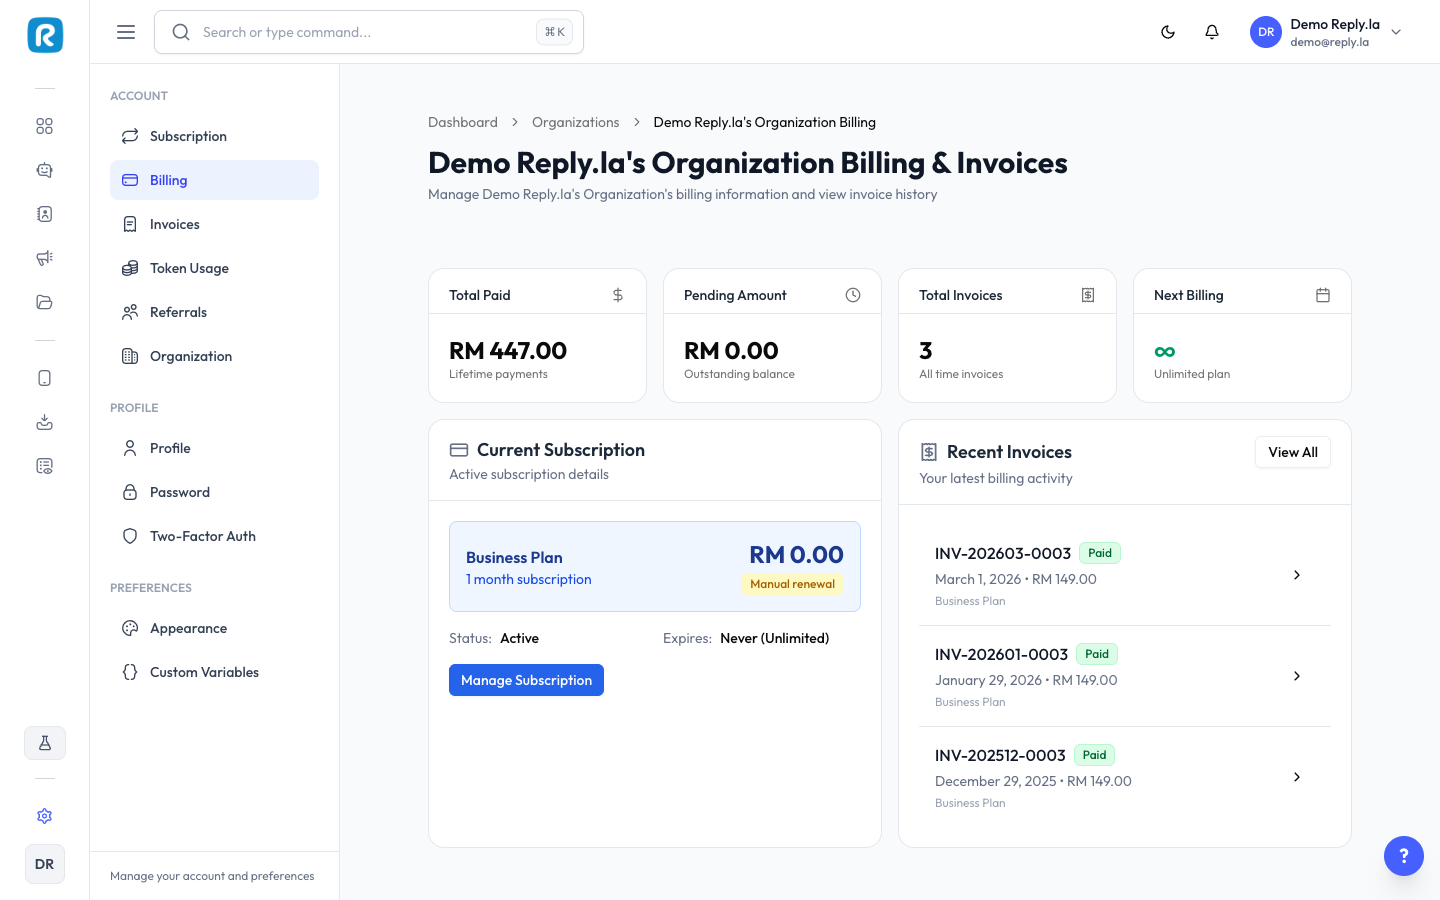Viewport: 1440px width, 900px height.
Task: Click View All recent invoices
Action: pos(1293,452)
